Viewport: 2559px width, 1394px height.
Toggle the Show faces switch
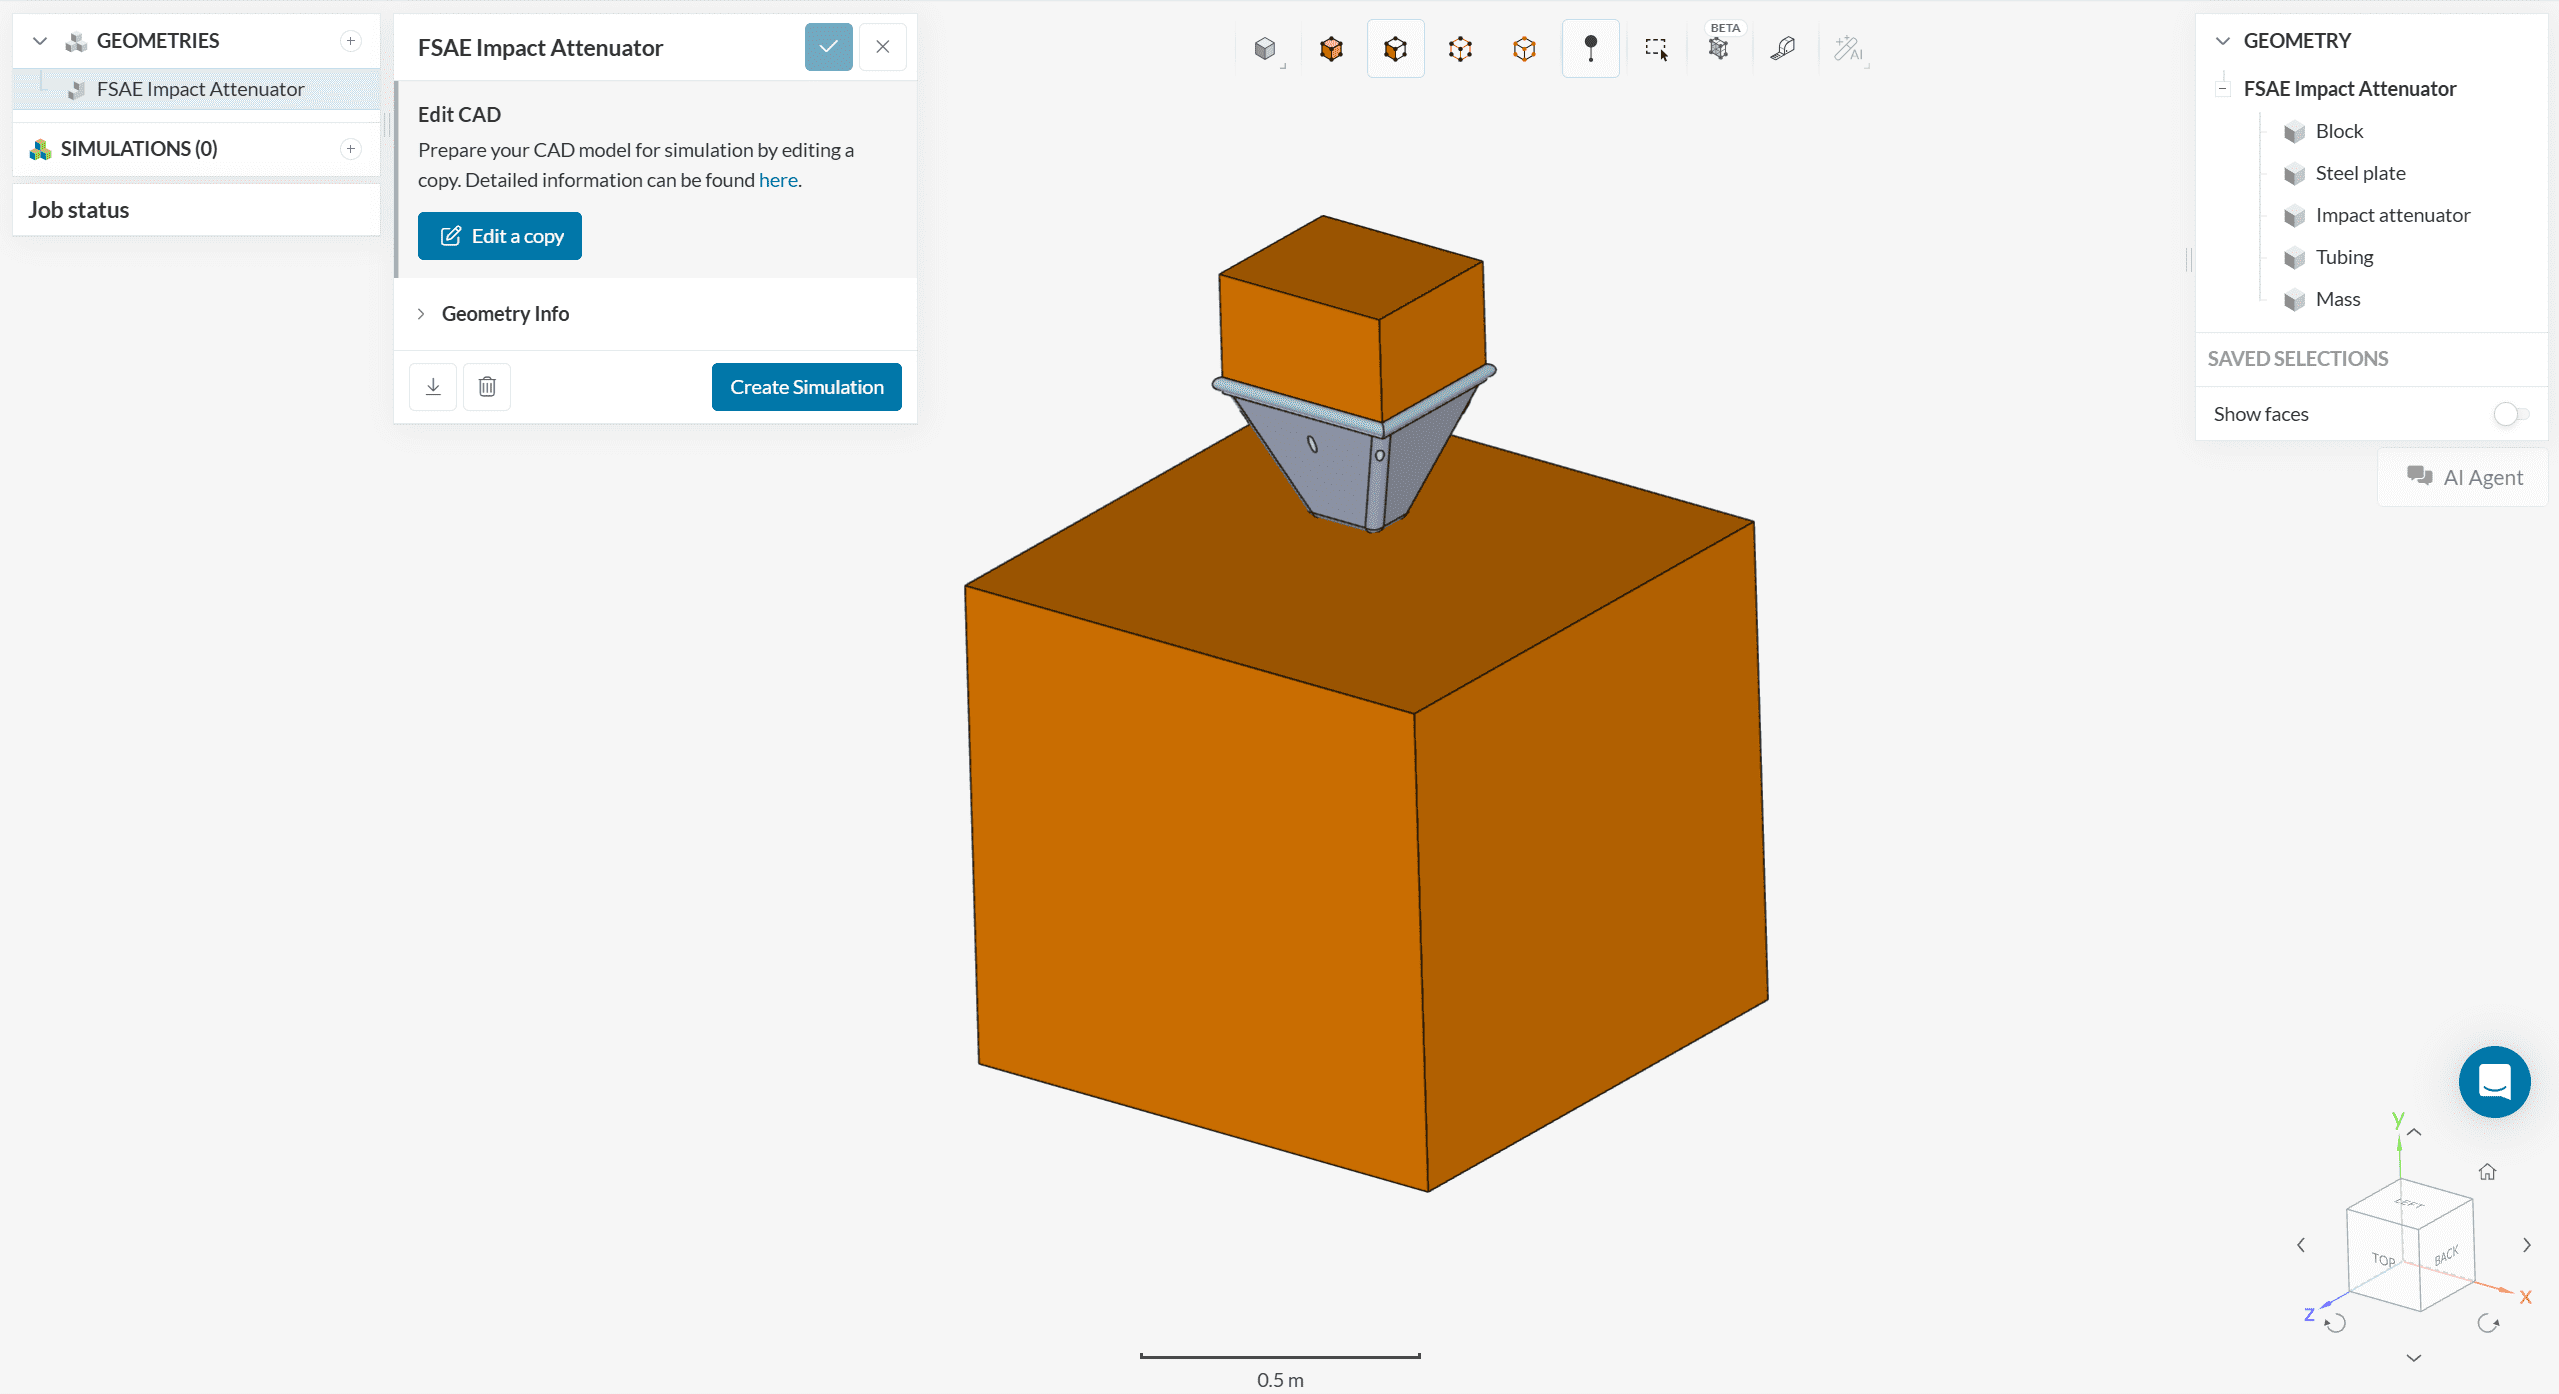point(2510,414)
